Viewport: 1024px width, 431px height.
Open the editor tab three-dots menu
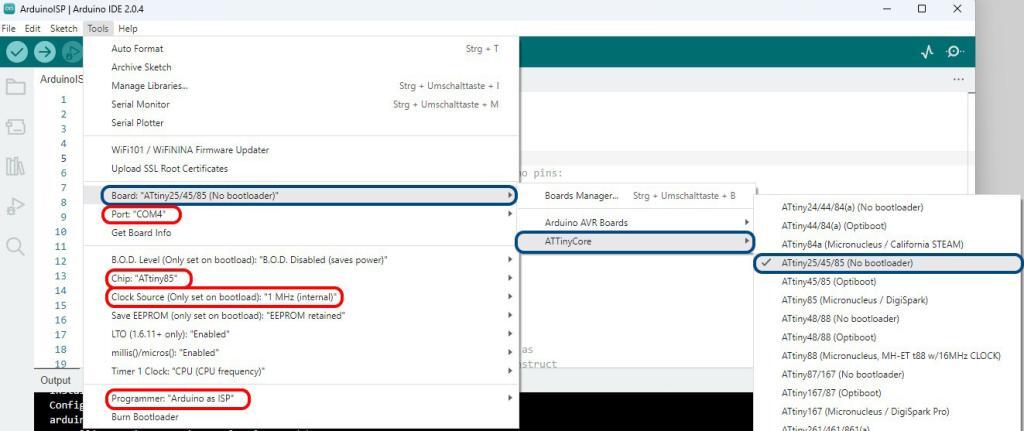point(958,79)
